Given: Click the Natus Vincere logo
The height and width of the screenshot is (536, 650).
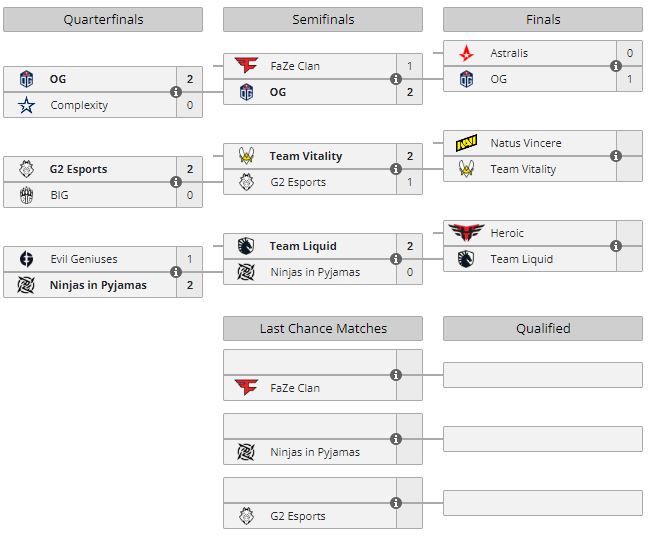Looking at the screenshot, I should 466,143.
